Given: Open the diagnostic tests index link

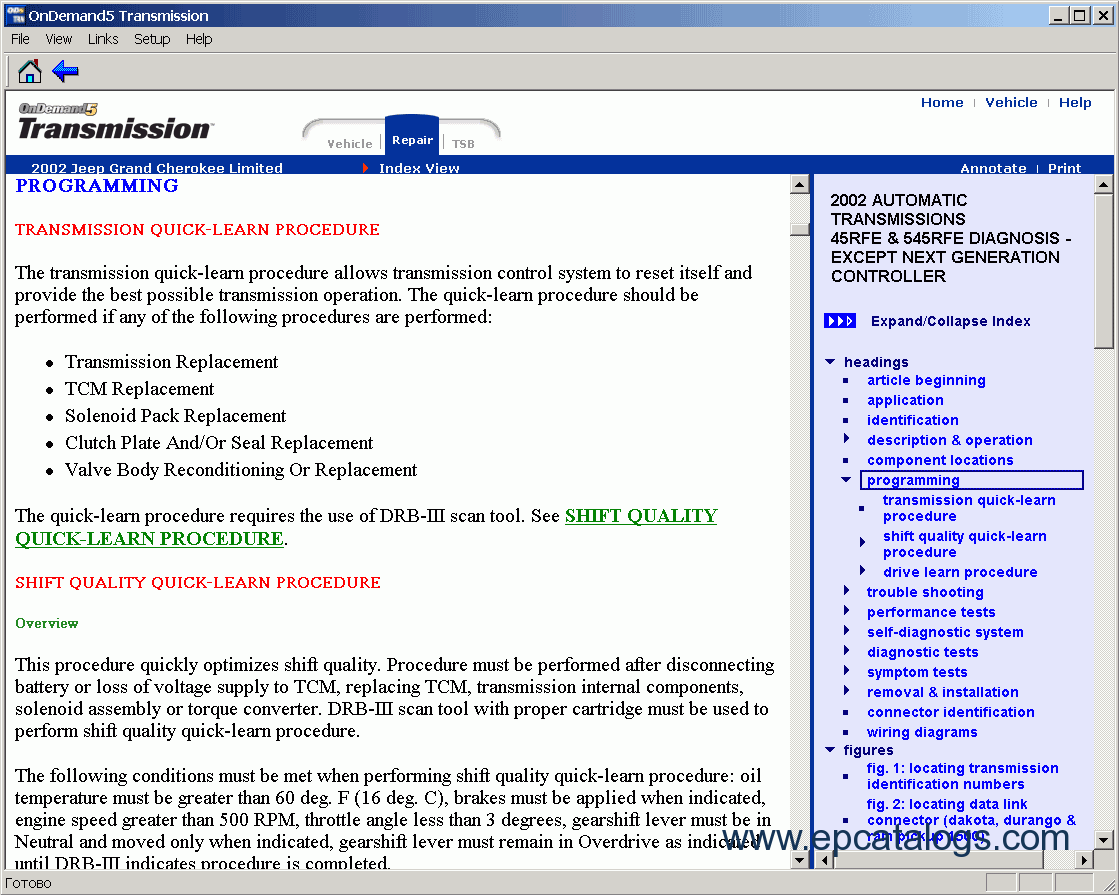Looking at the screenshot, I should tap(923, 652).
